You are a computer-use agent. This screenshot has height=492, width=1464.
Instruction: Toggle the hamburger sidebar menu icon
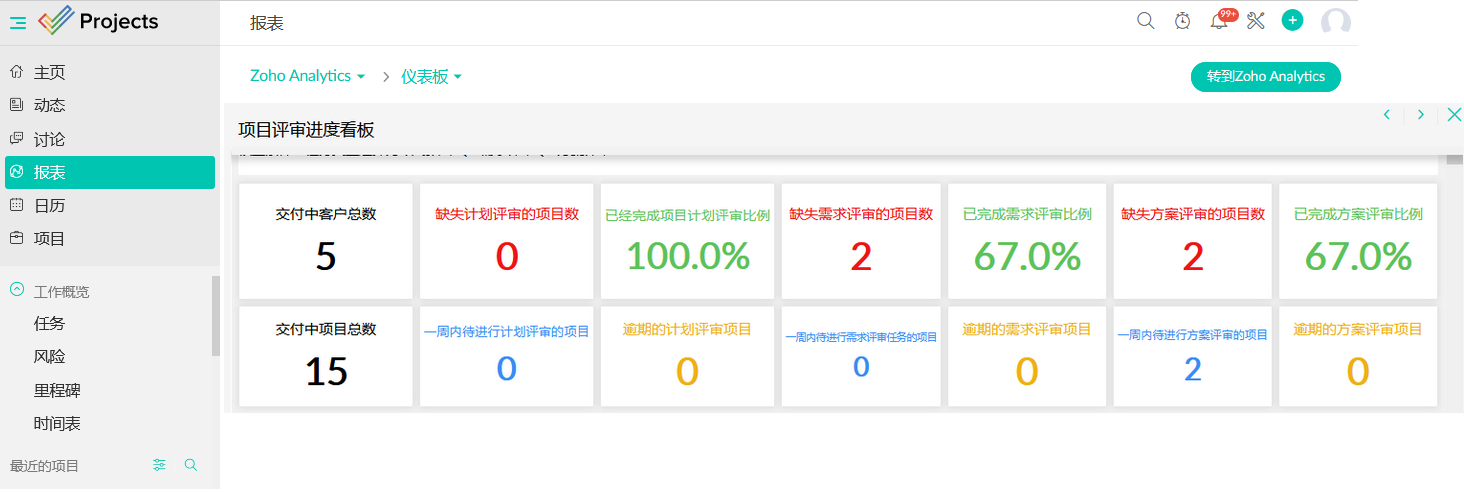pyautogui.click(x=18, y=22)
